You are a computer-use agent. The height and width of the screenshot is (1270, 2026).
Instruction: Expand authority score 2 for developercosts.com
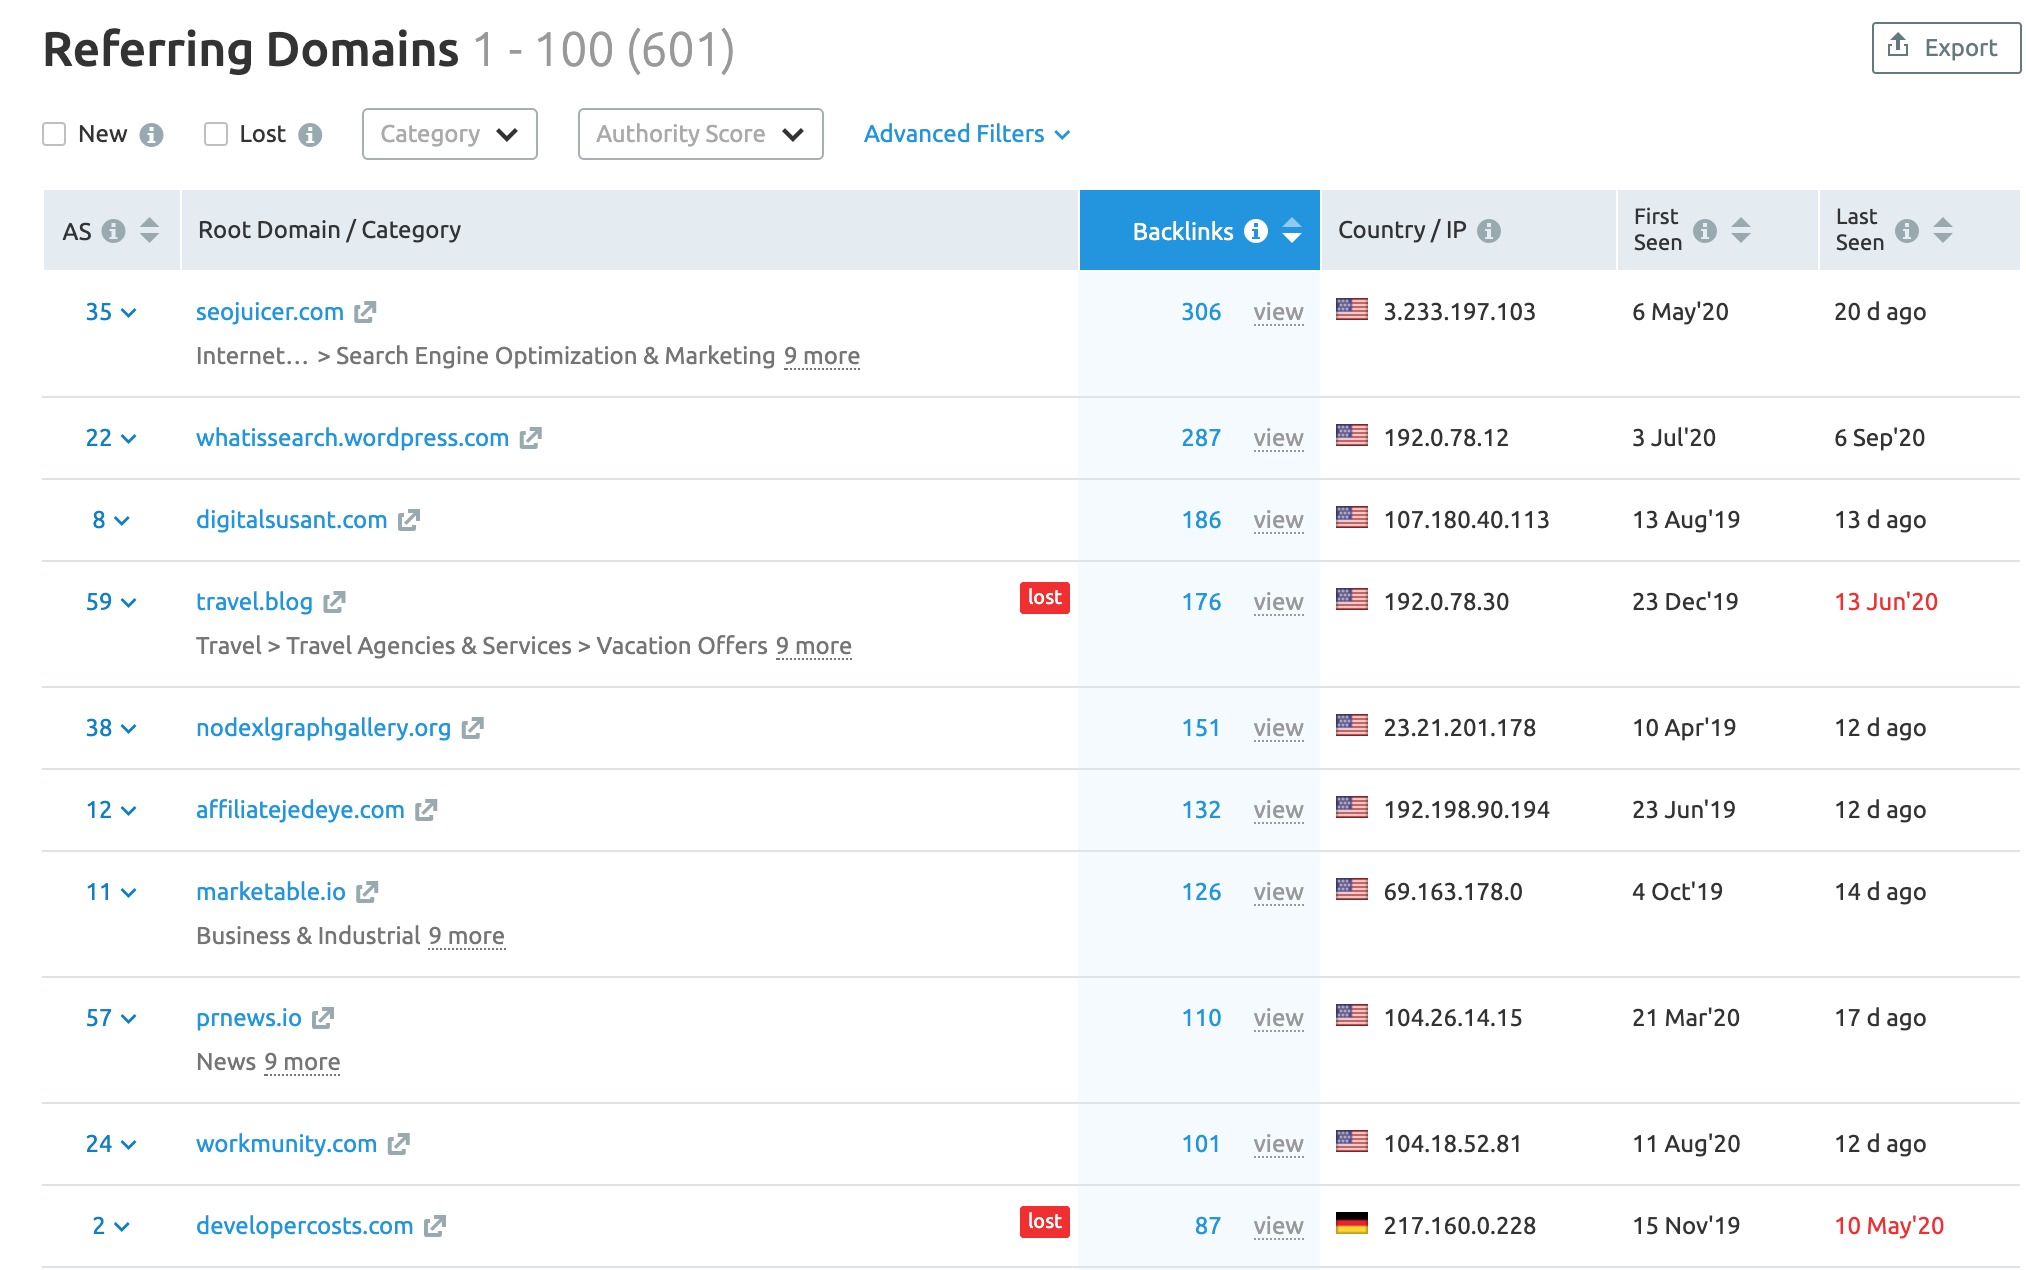111,1226
